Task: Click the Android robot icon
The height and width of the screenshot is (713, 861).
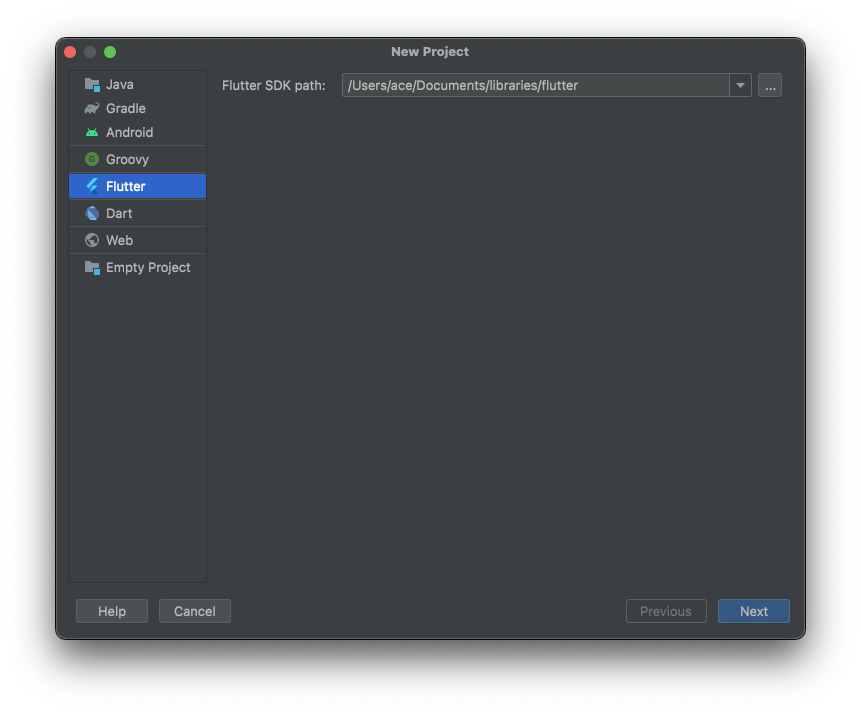Action: [x=92, y=132]
